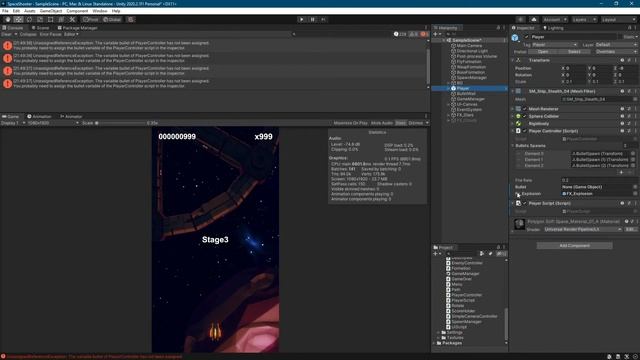Switch to the Package Manager tab
This screenshot has height=360, width=640.
[x=78, y=28]
